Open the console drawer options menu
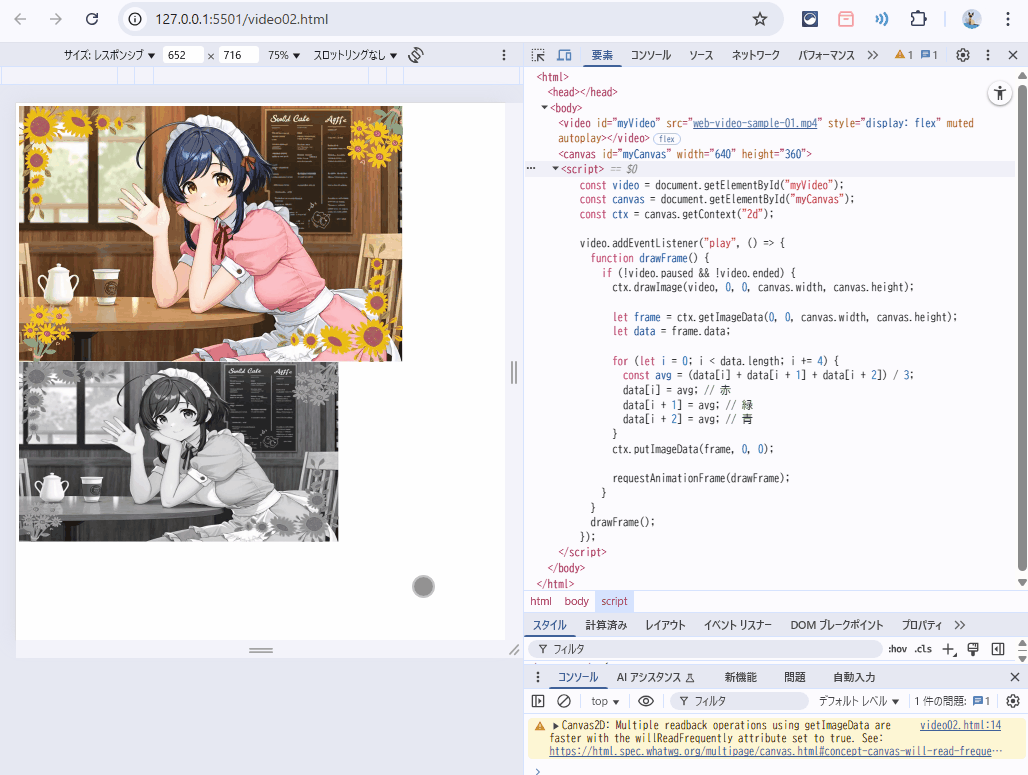The height and width of the screenshot is (775, 1028). click(x=538, y=677)
